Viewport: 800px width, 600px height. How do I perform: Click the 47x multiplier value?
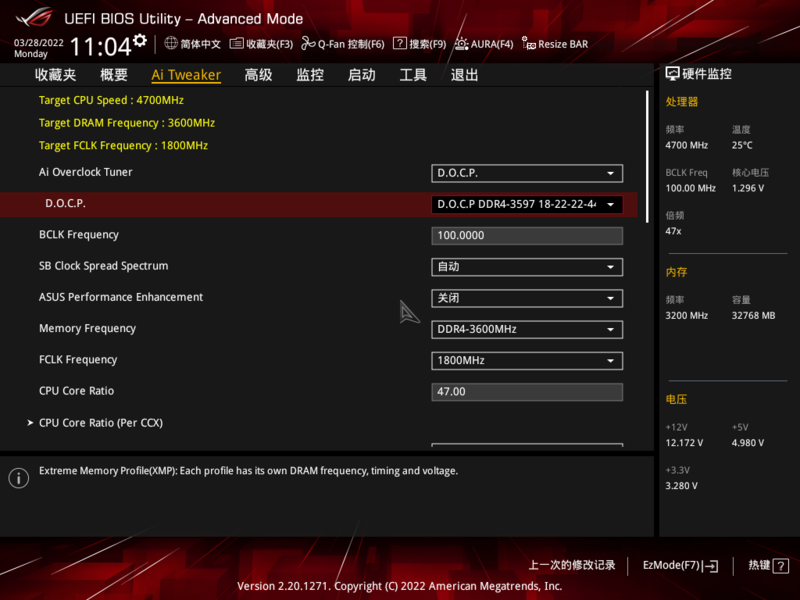pos(673,231)
